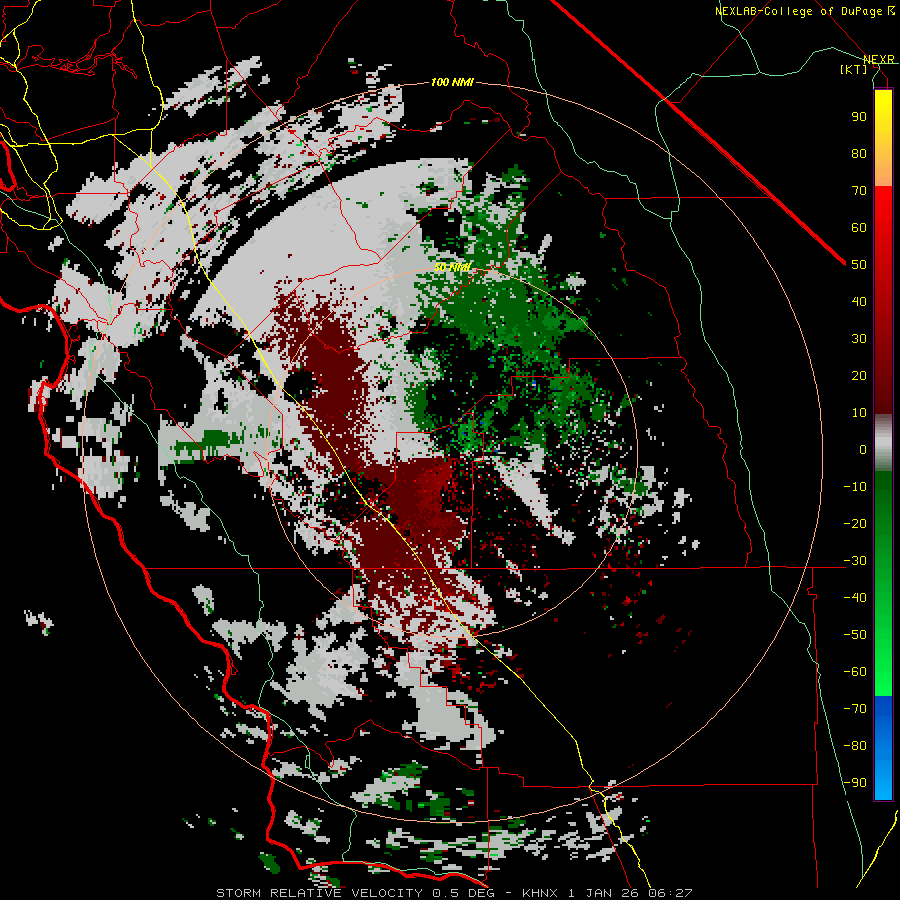This screenshot has height=900, width=900.
Task: Click the 40 value on the velocity scale
Action: coord(859,301)
